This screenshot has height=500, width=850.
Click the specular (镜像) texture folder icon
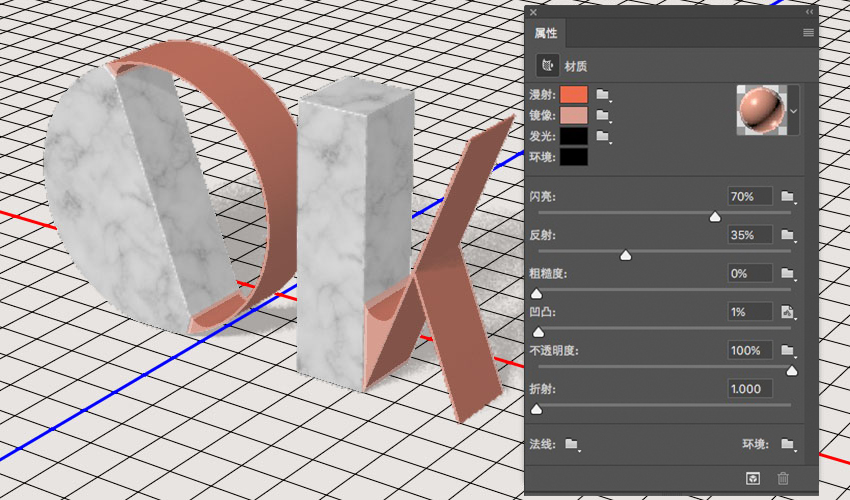pyautogui.click(x=603, y=115)
